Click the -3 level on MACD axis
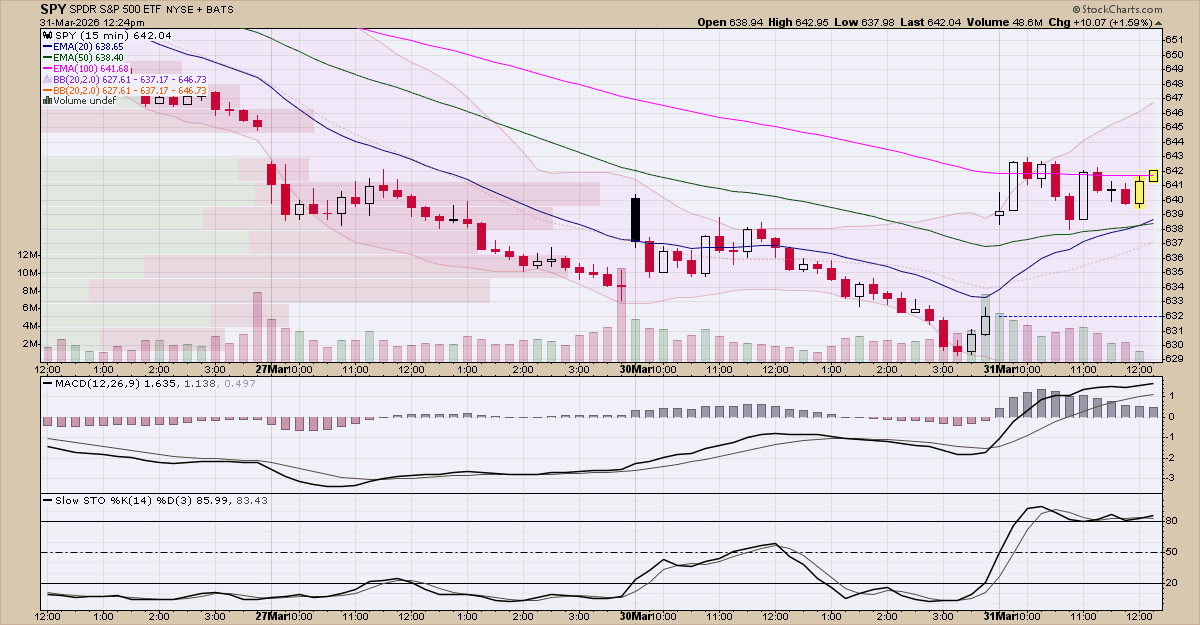Viewport: 1200px width, 625px height. [1172, 478]
